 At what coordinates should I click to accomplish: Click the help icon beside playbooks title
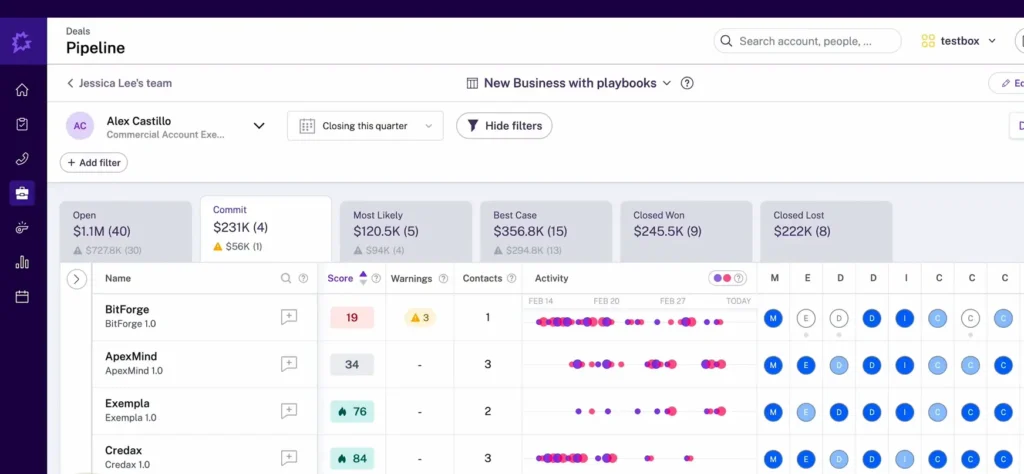point(687,84)
